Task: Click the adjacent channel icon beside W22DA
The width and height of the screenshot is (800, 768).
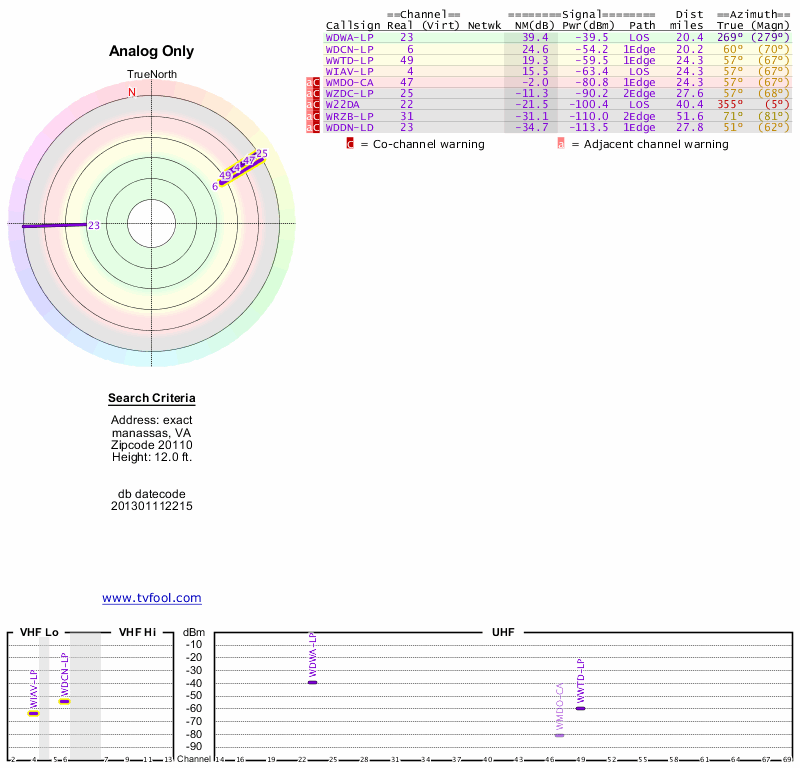Action: (x=309, y=104)
